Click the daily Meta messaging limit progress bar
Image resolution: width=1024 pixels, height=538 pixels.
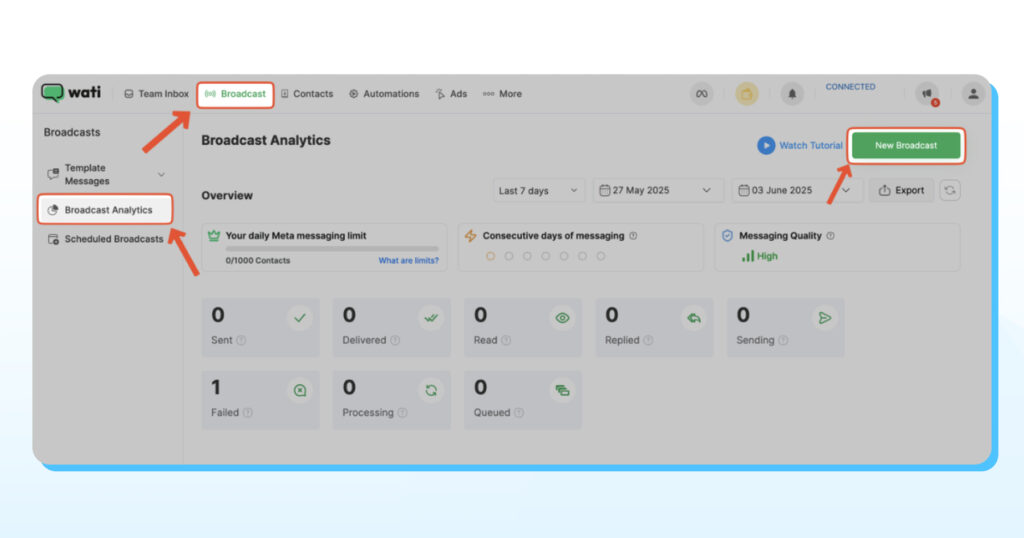332,249
